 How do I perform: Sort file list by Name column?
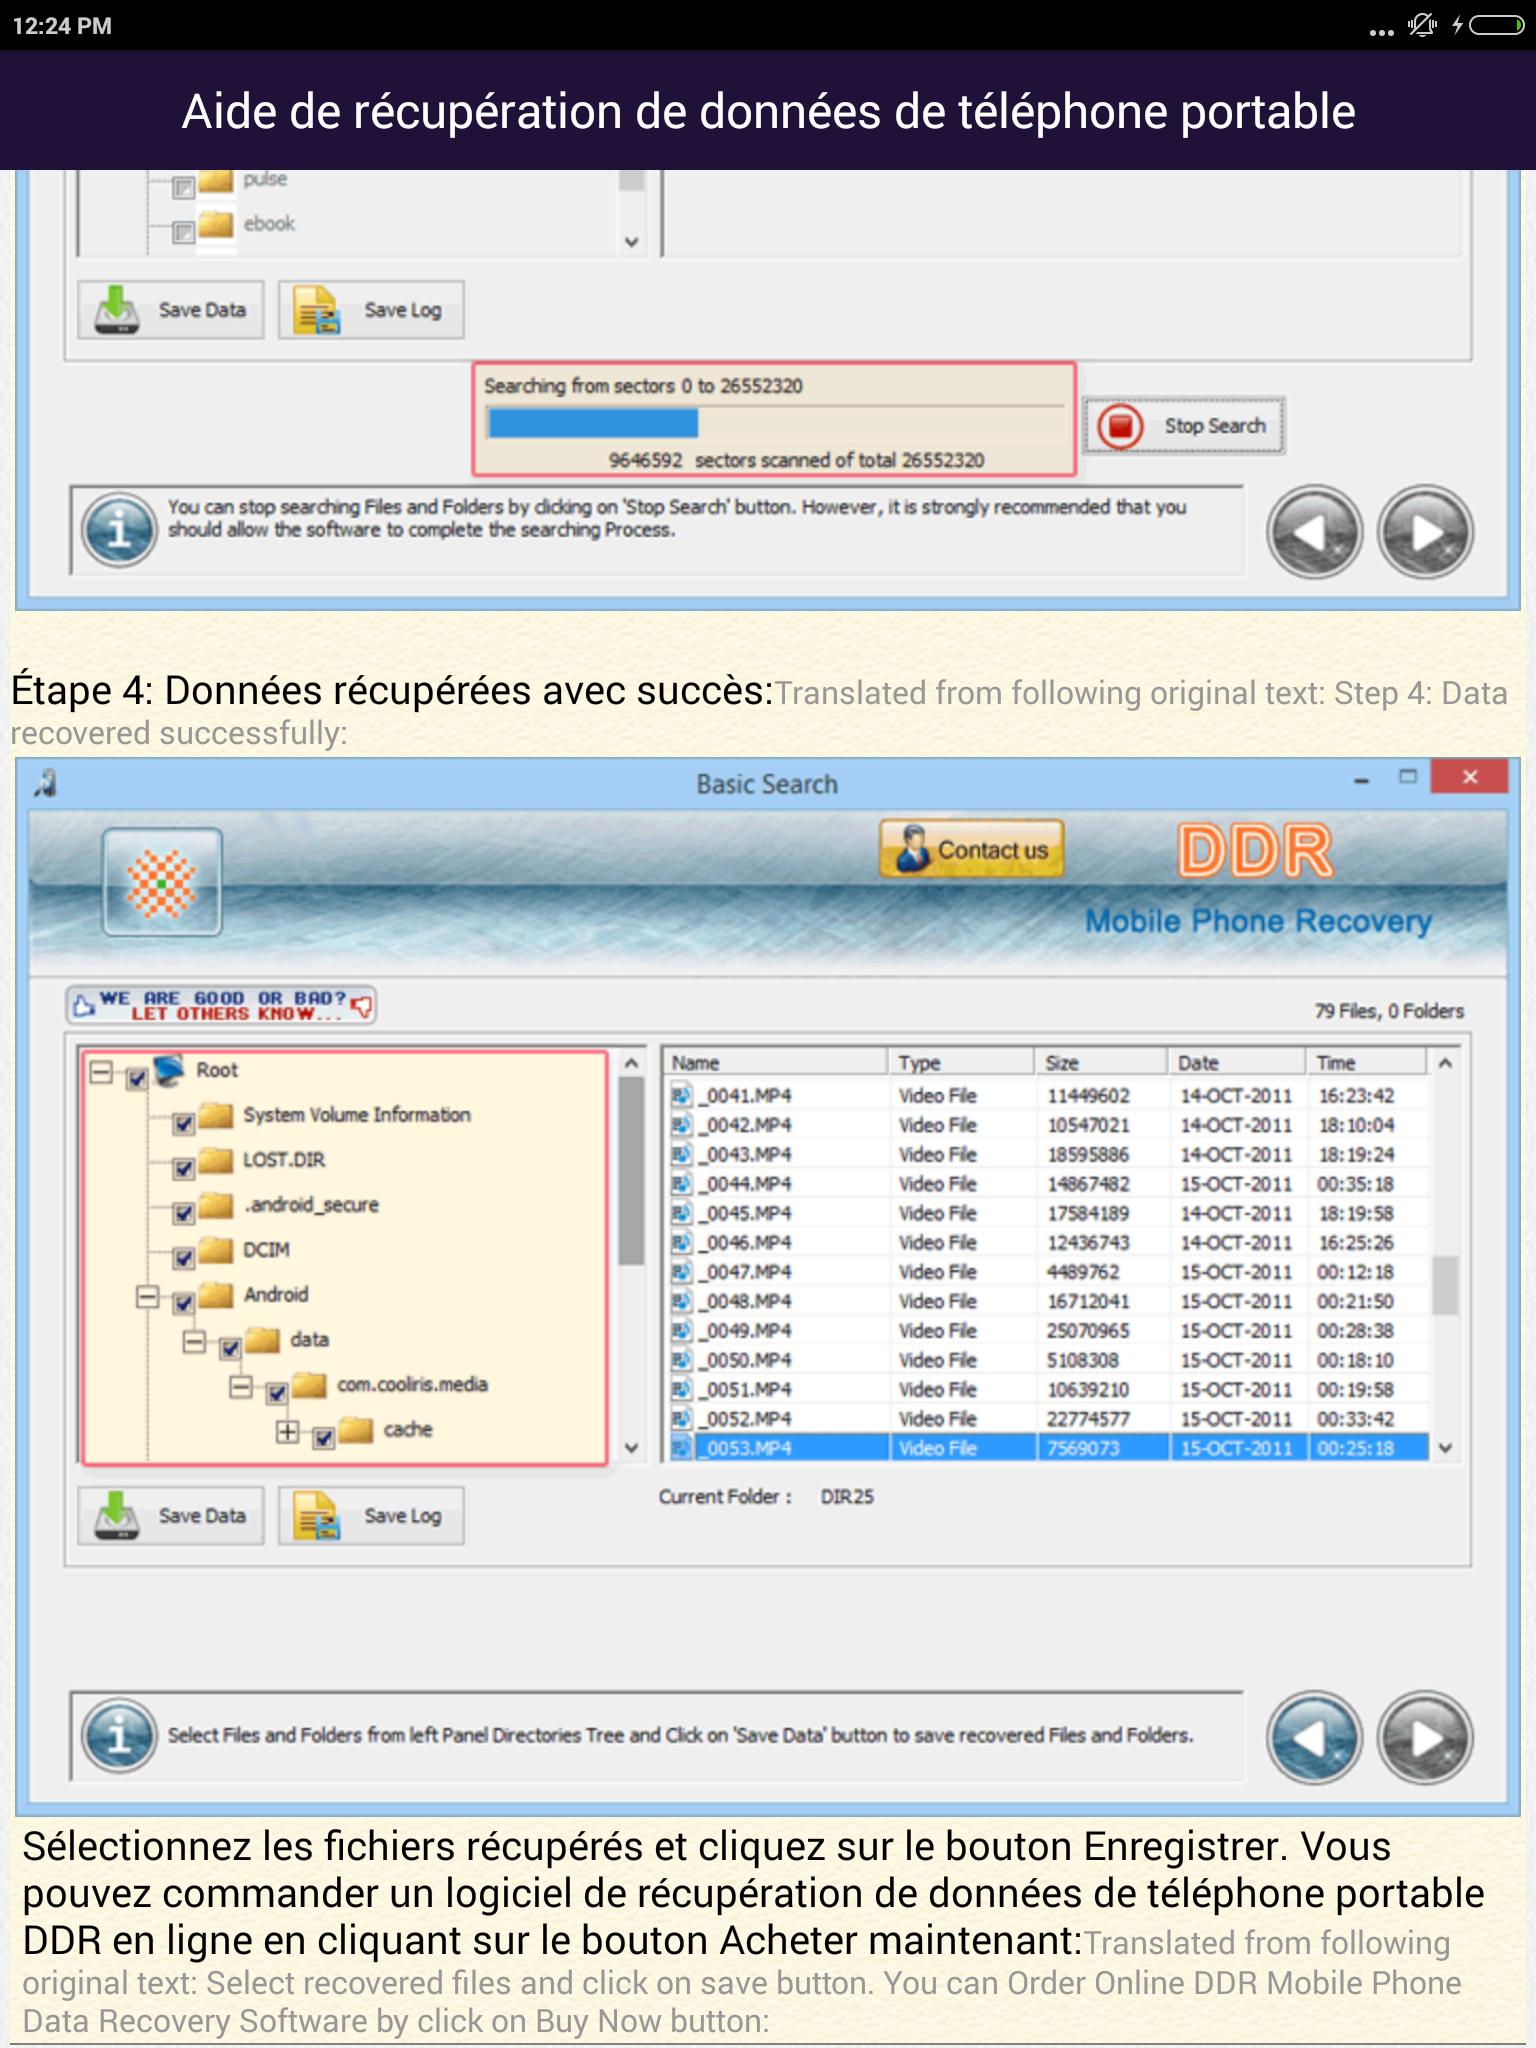pyautogui.click(x=775, y=1062)
